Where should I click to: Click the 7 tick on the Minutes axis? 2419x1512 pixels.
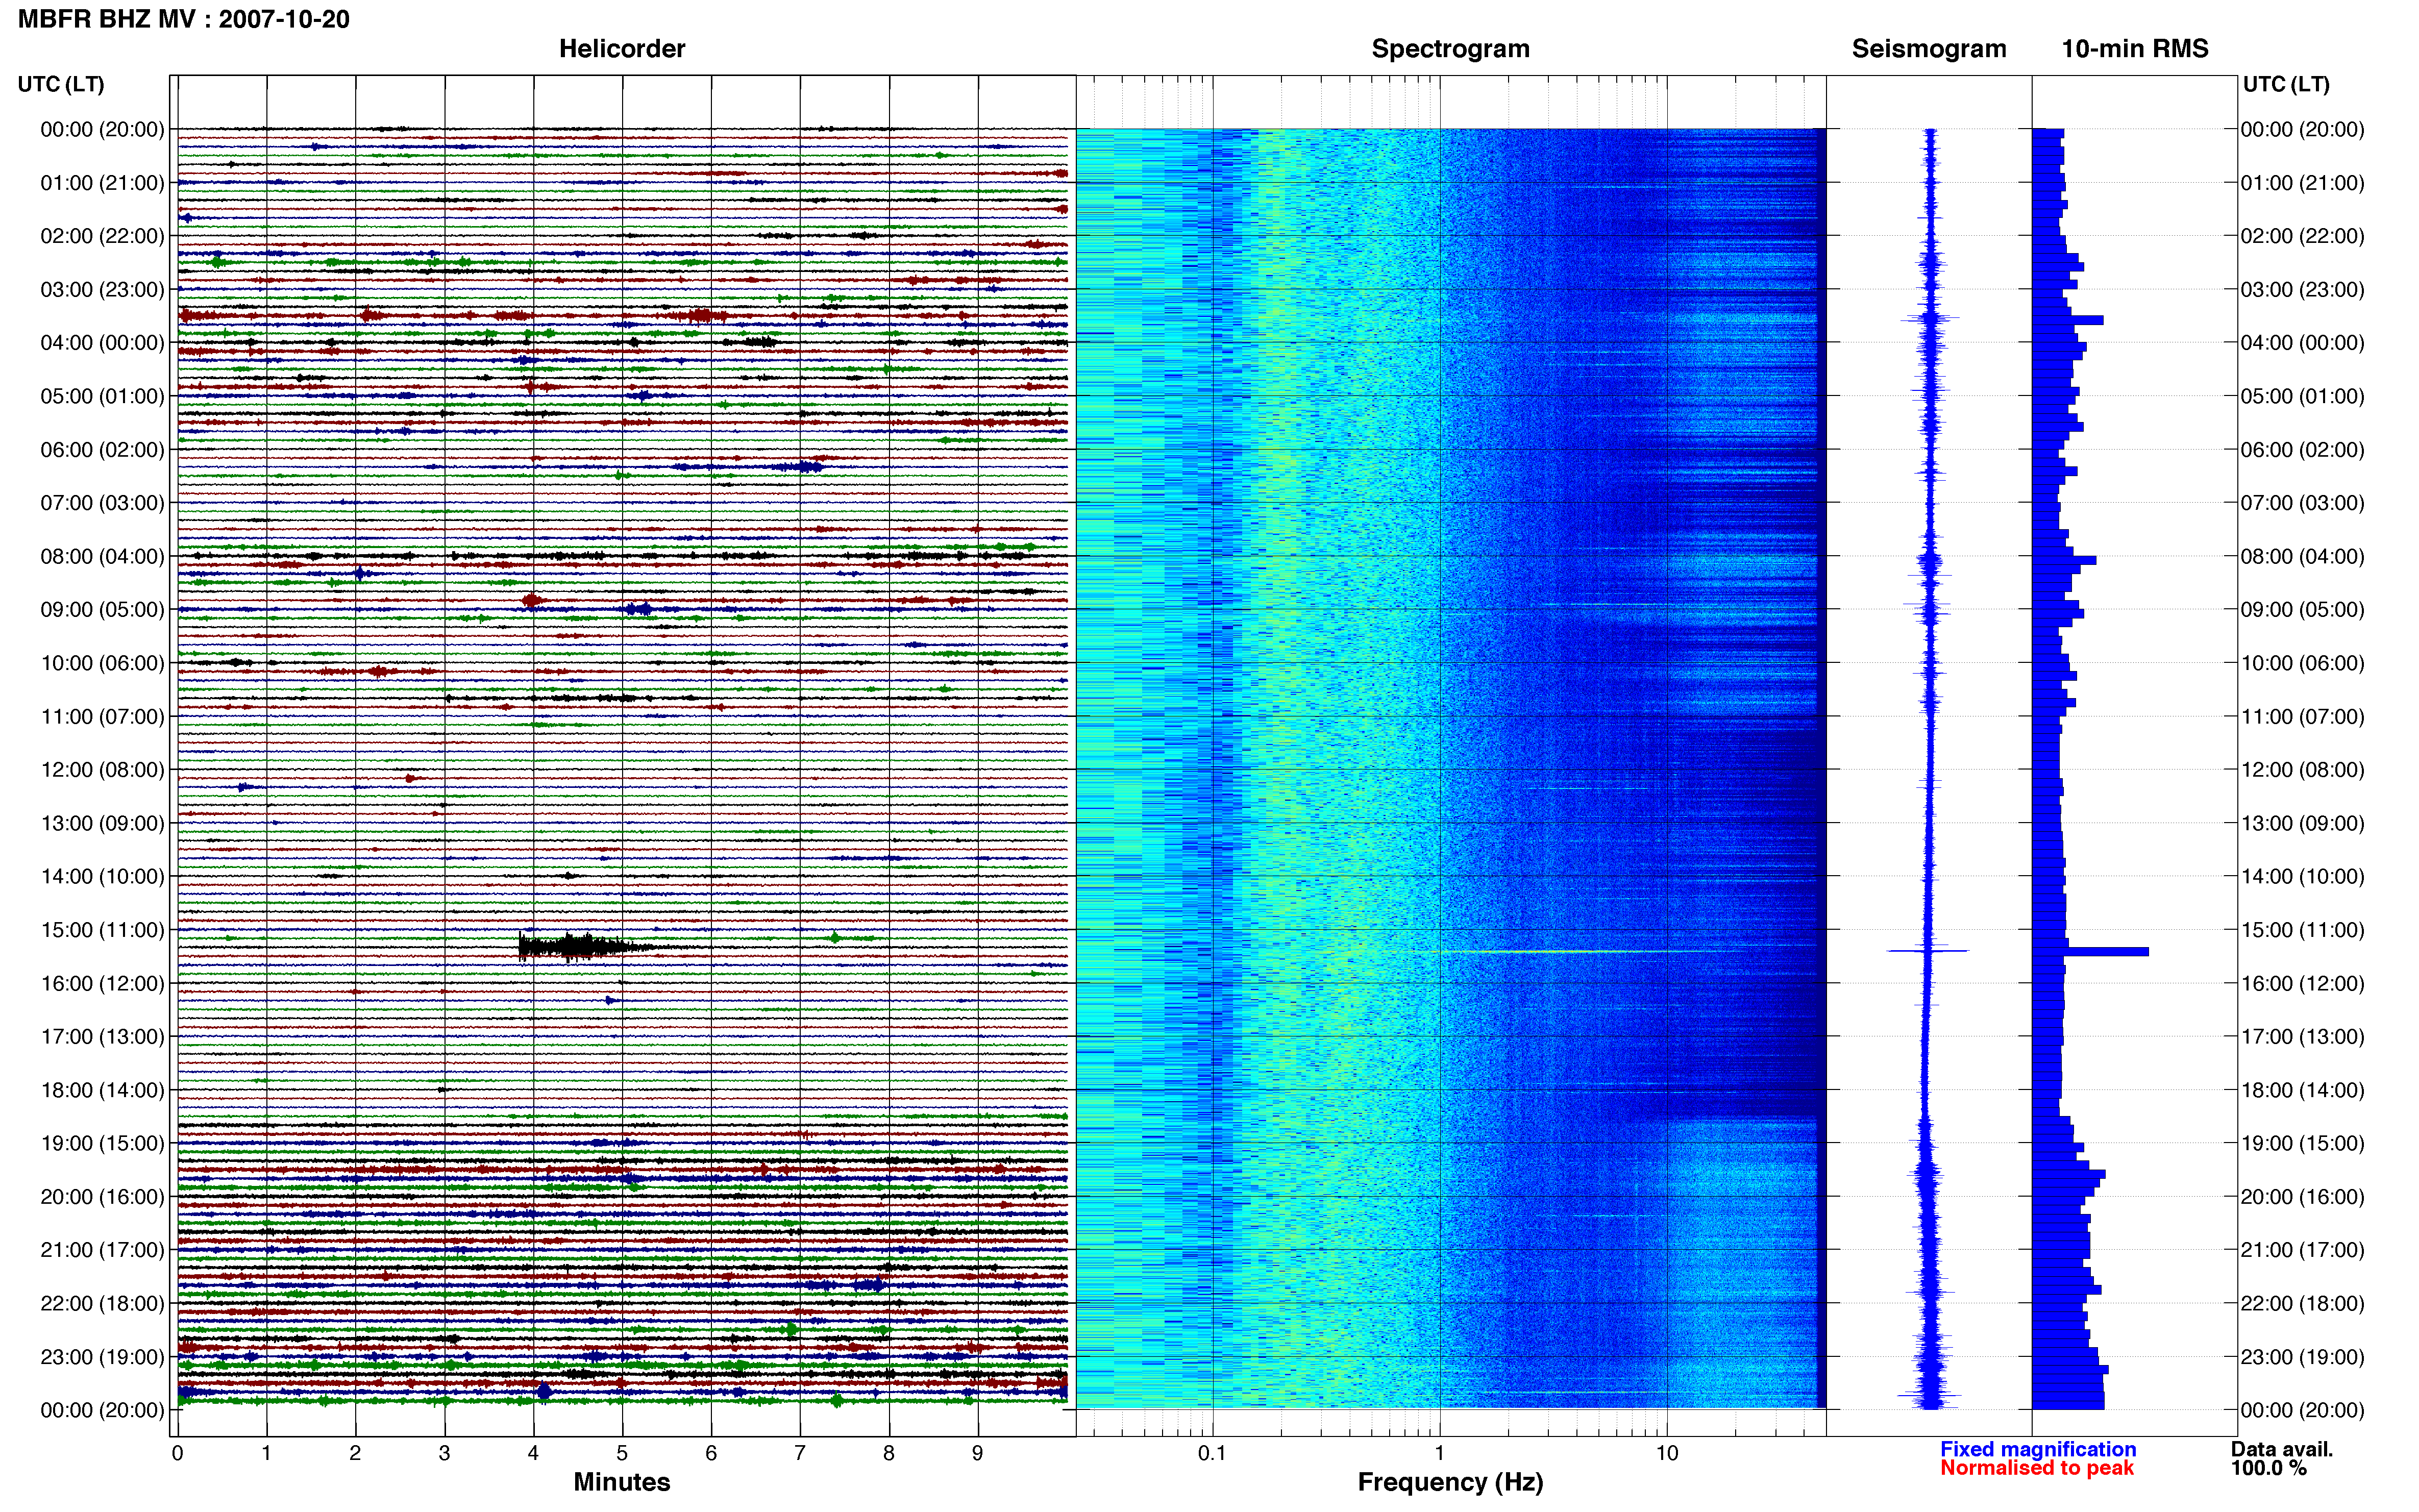(800, 1453)
